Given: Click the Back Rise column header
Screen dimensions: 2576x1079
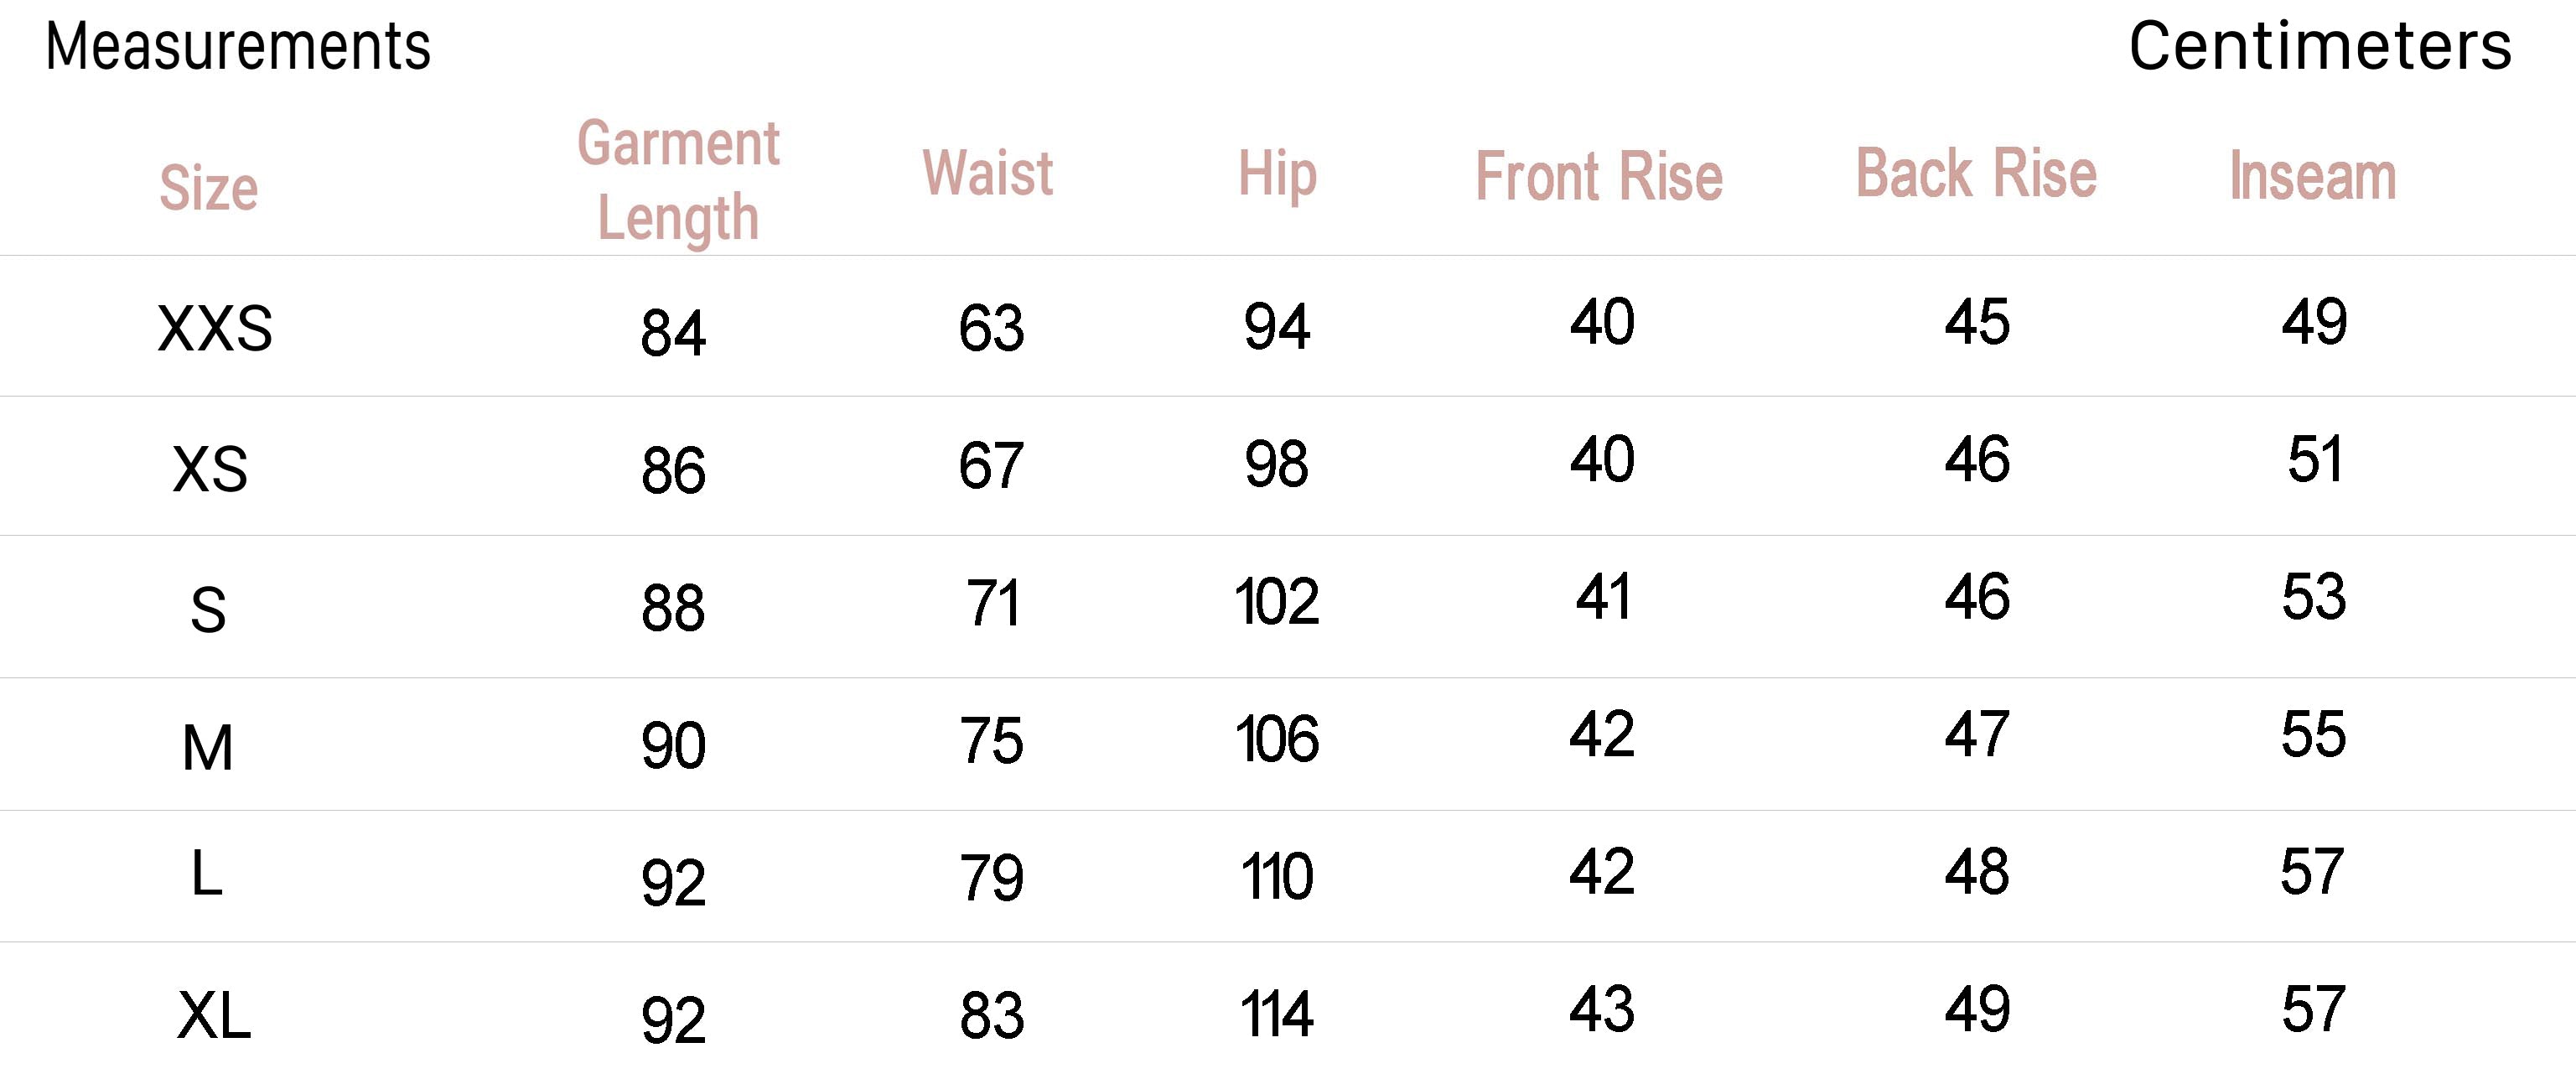Looking at the screenshot, I should click(1976, 174).
